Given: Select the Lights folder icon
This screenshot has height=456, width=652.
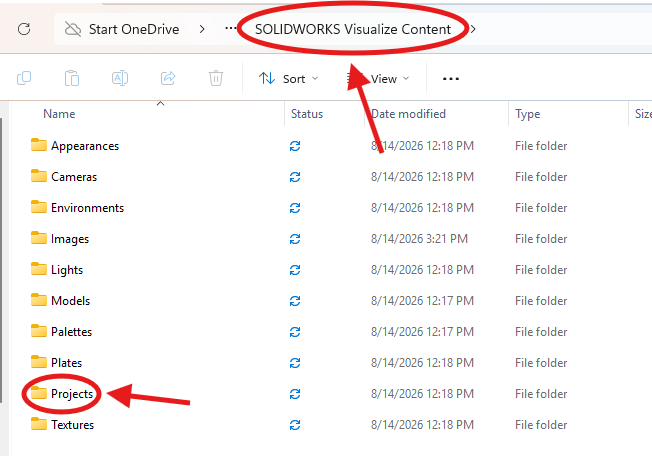Looking at the screenshot, I should (39, 269).
